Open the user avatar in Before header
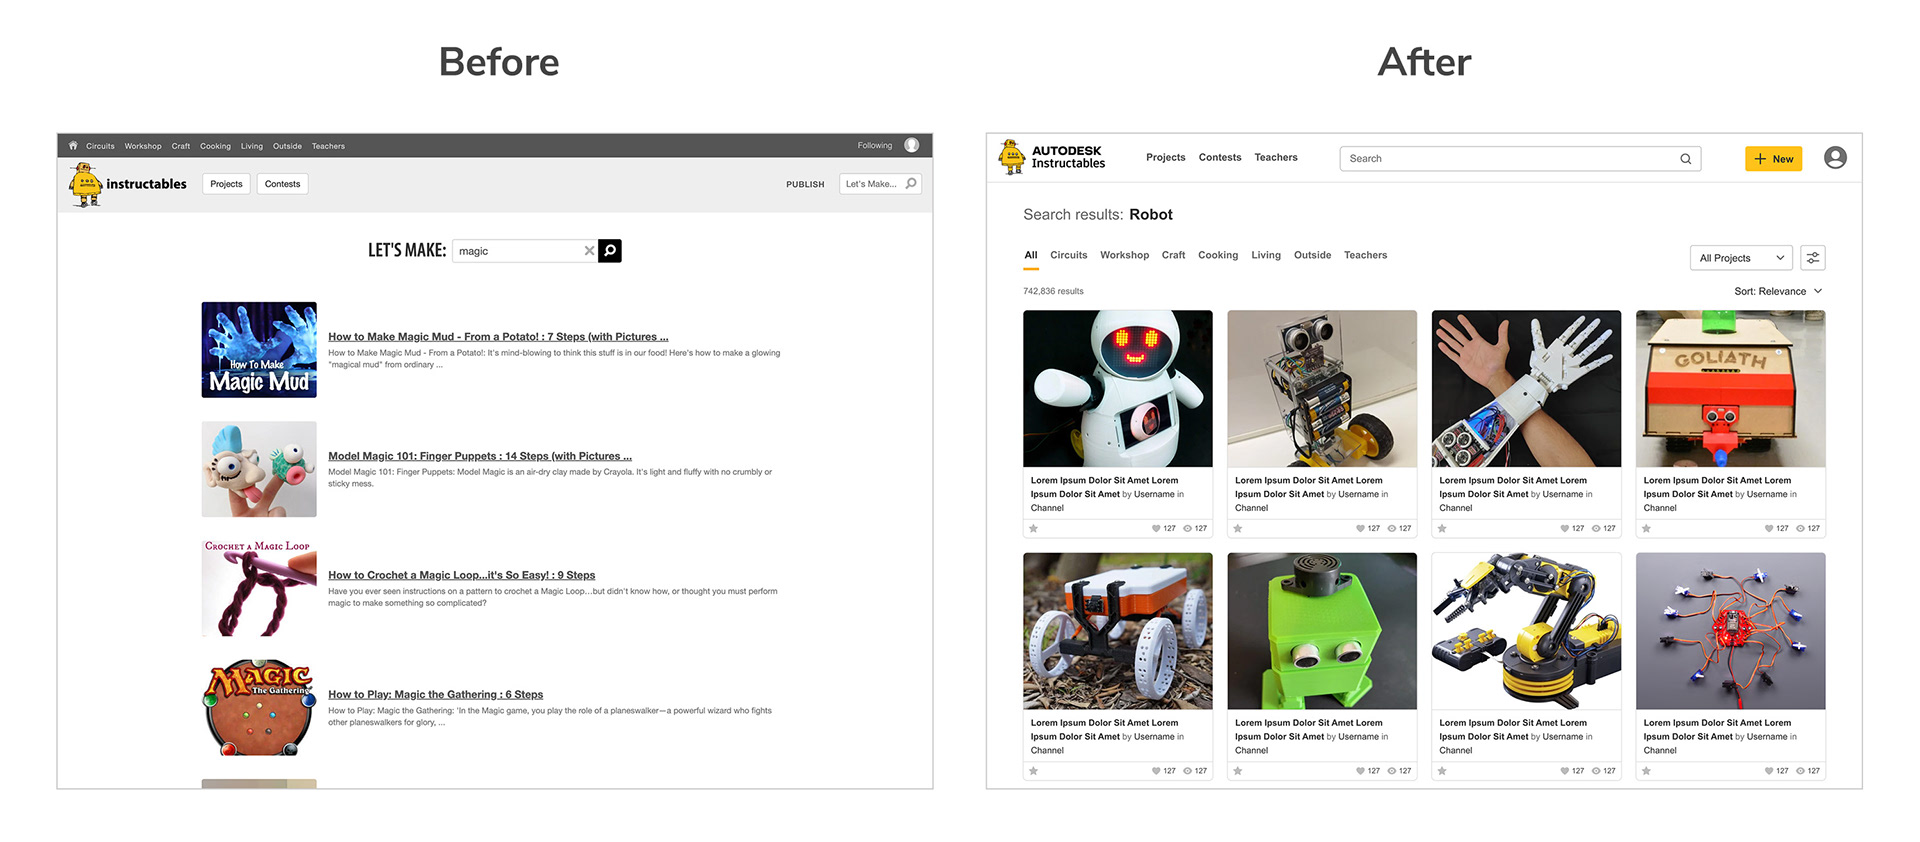Image resolution: width=1920 pixels, height=842 pixels. (912, 145)
